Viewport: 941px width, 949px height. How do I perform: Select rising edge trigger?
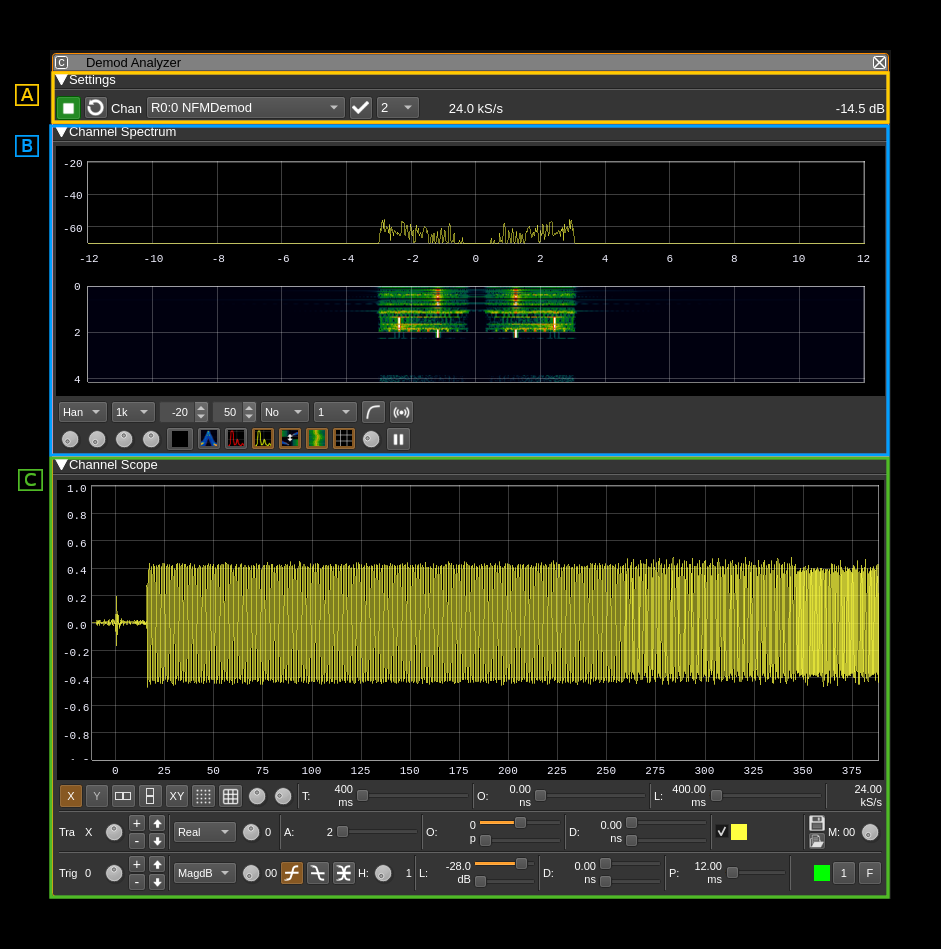pos(292,873)
